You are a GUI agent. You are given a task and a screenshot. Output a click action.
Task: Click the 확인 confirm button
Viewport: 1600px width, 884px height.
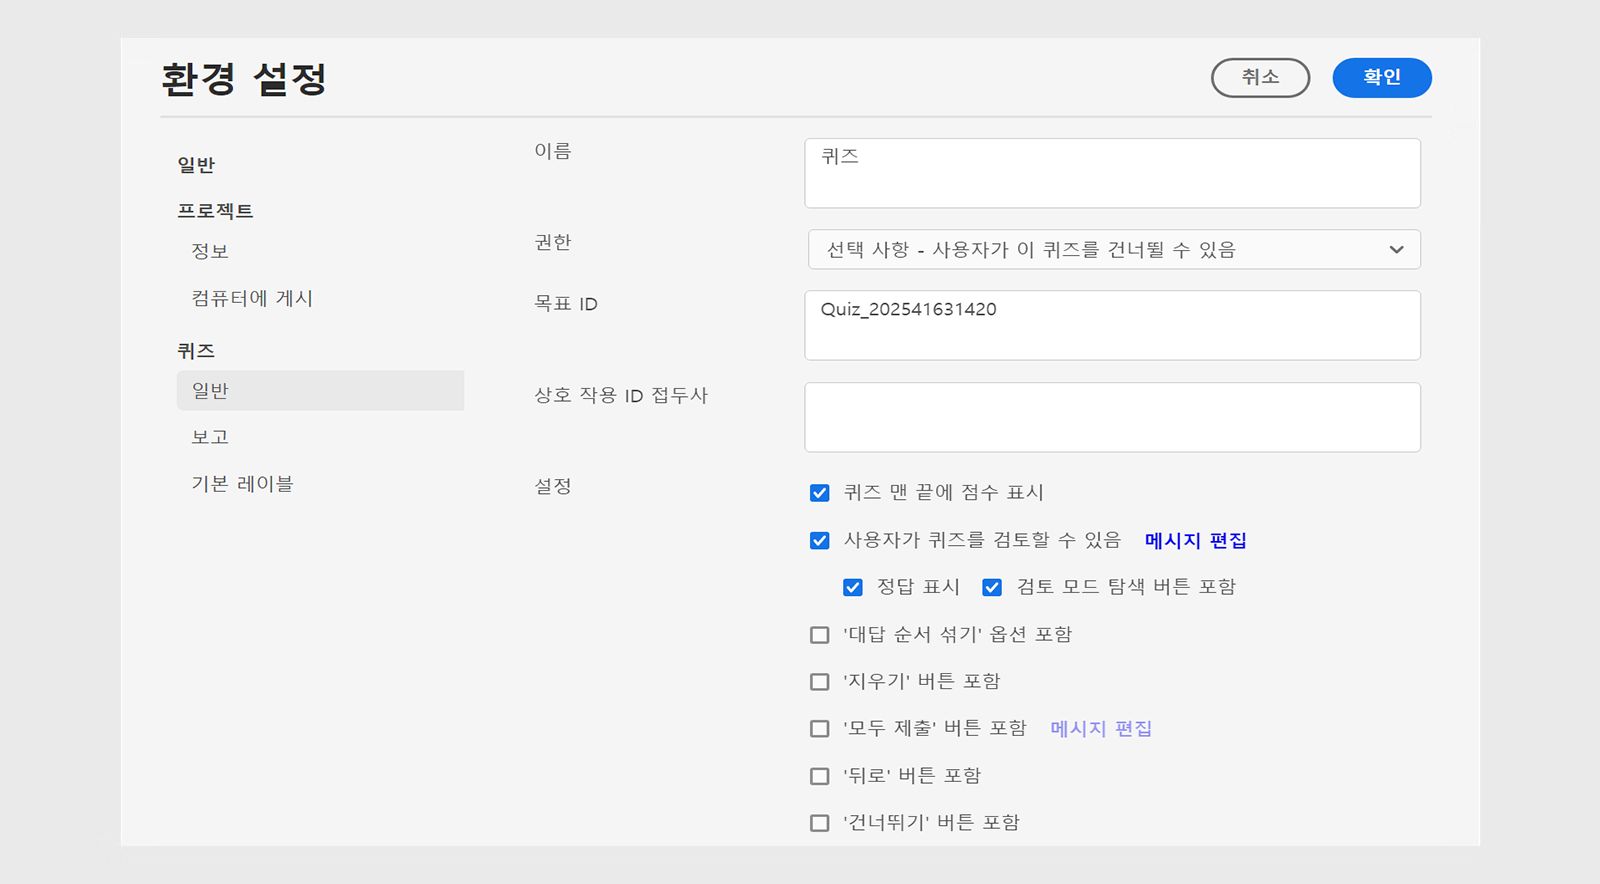1381,78
